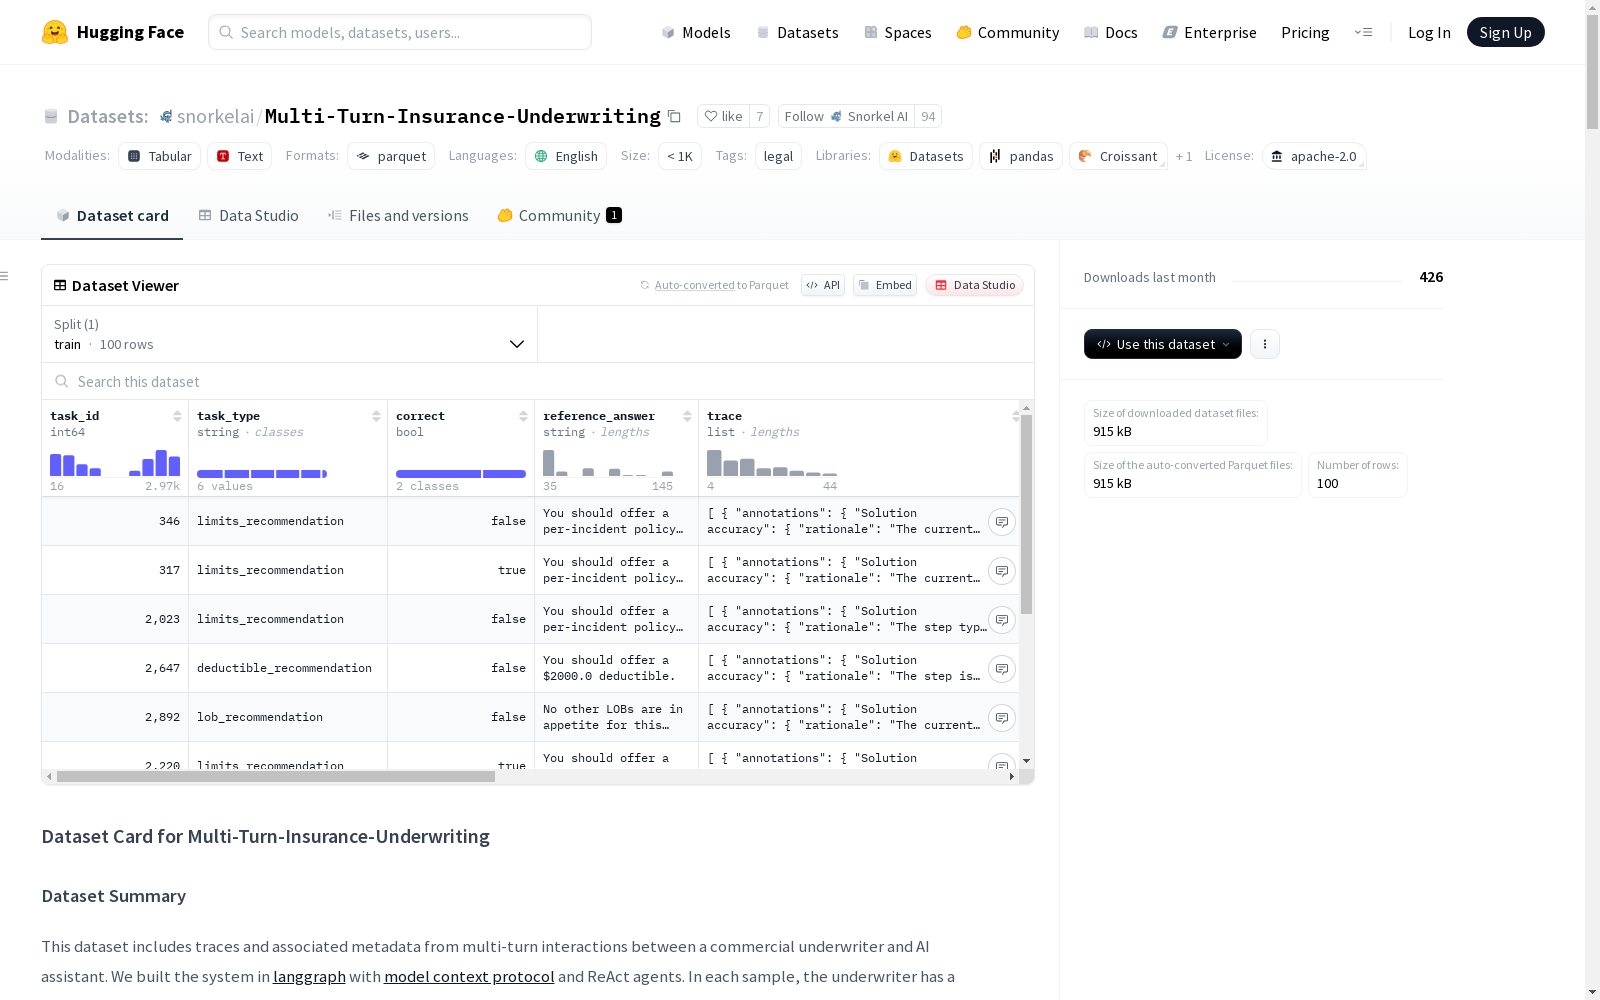Sort by reference_answer column

pyautogui.click(x=687, y=416)
